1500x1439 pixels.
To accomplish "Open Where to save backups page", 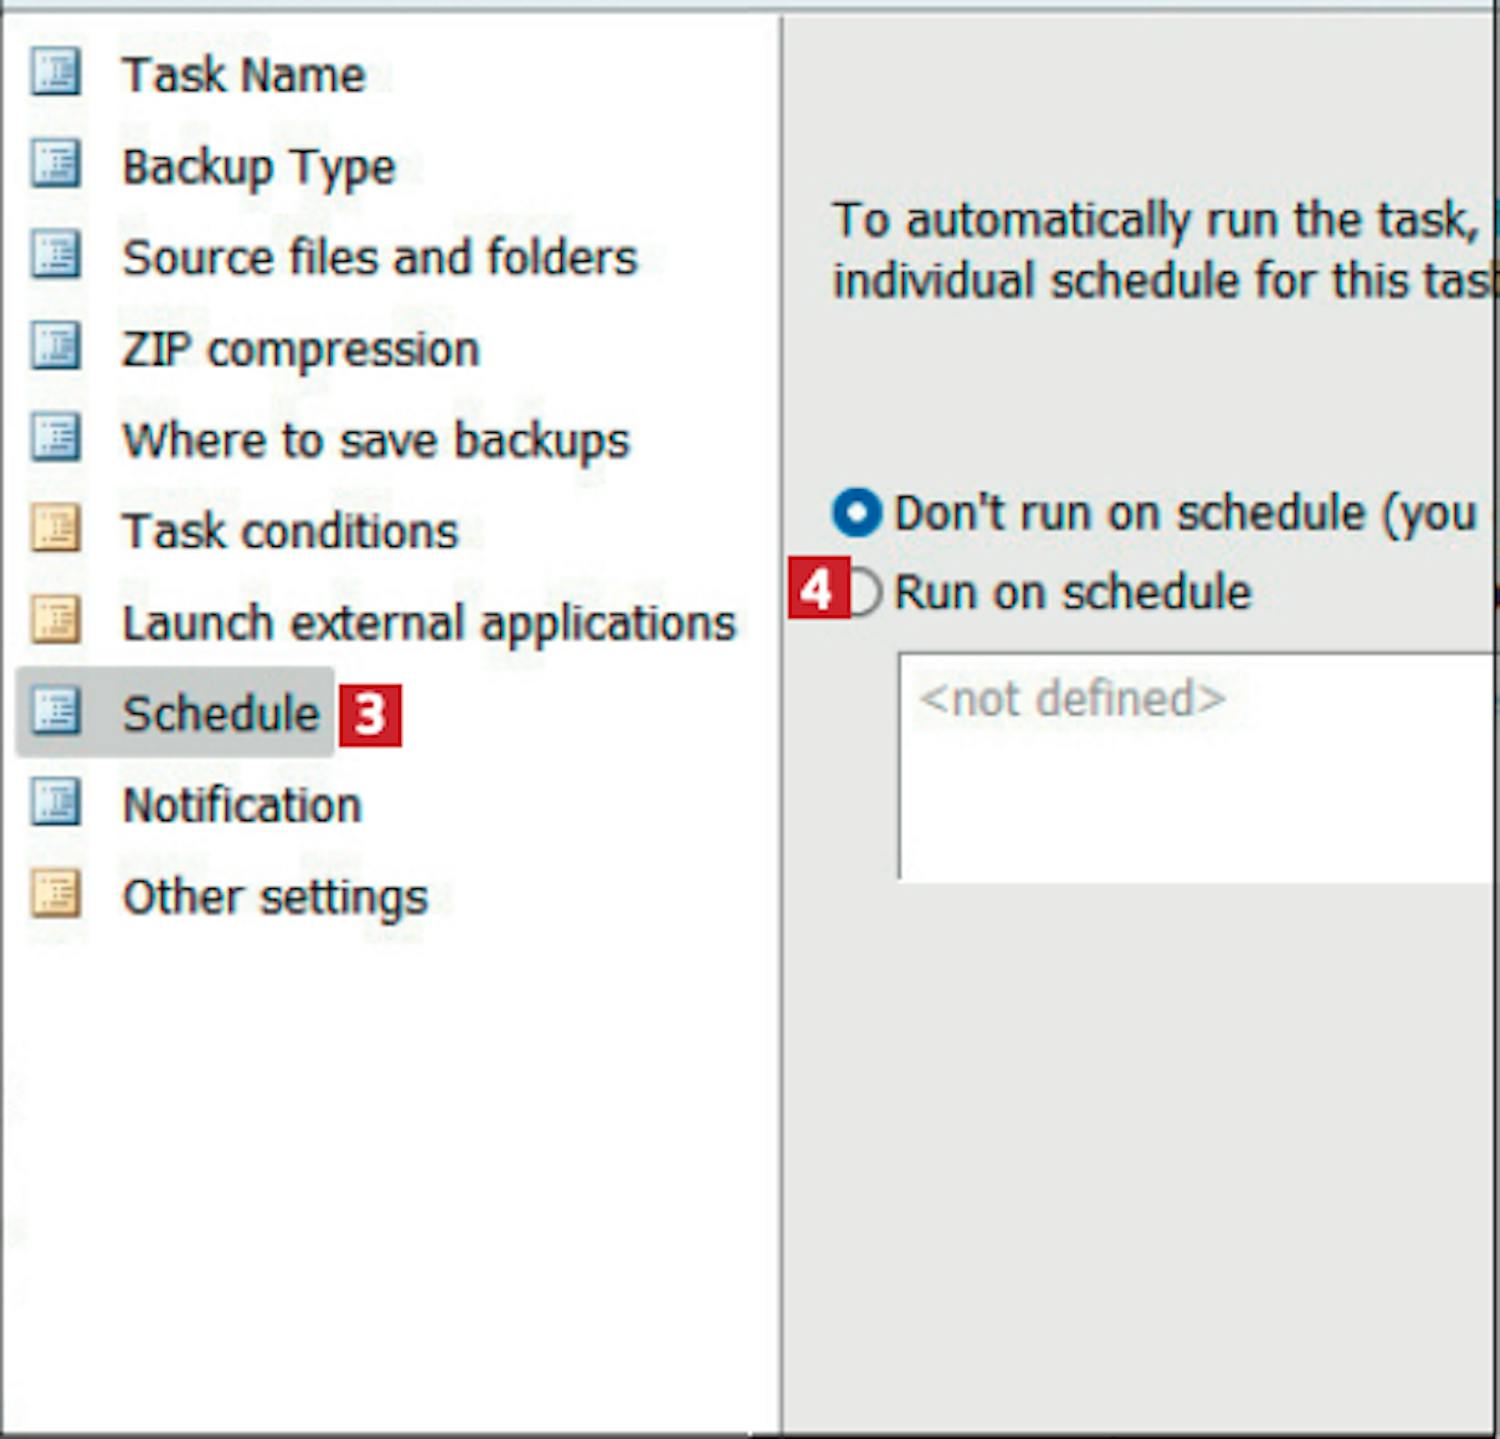I will (x=375, y=440).
